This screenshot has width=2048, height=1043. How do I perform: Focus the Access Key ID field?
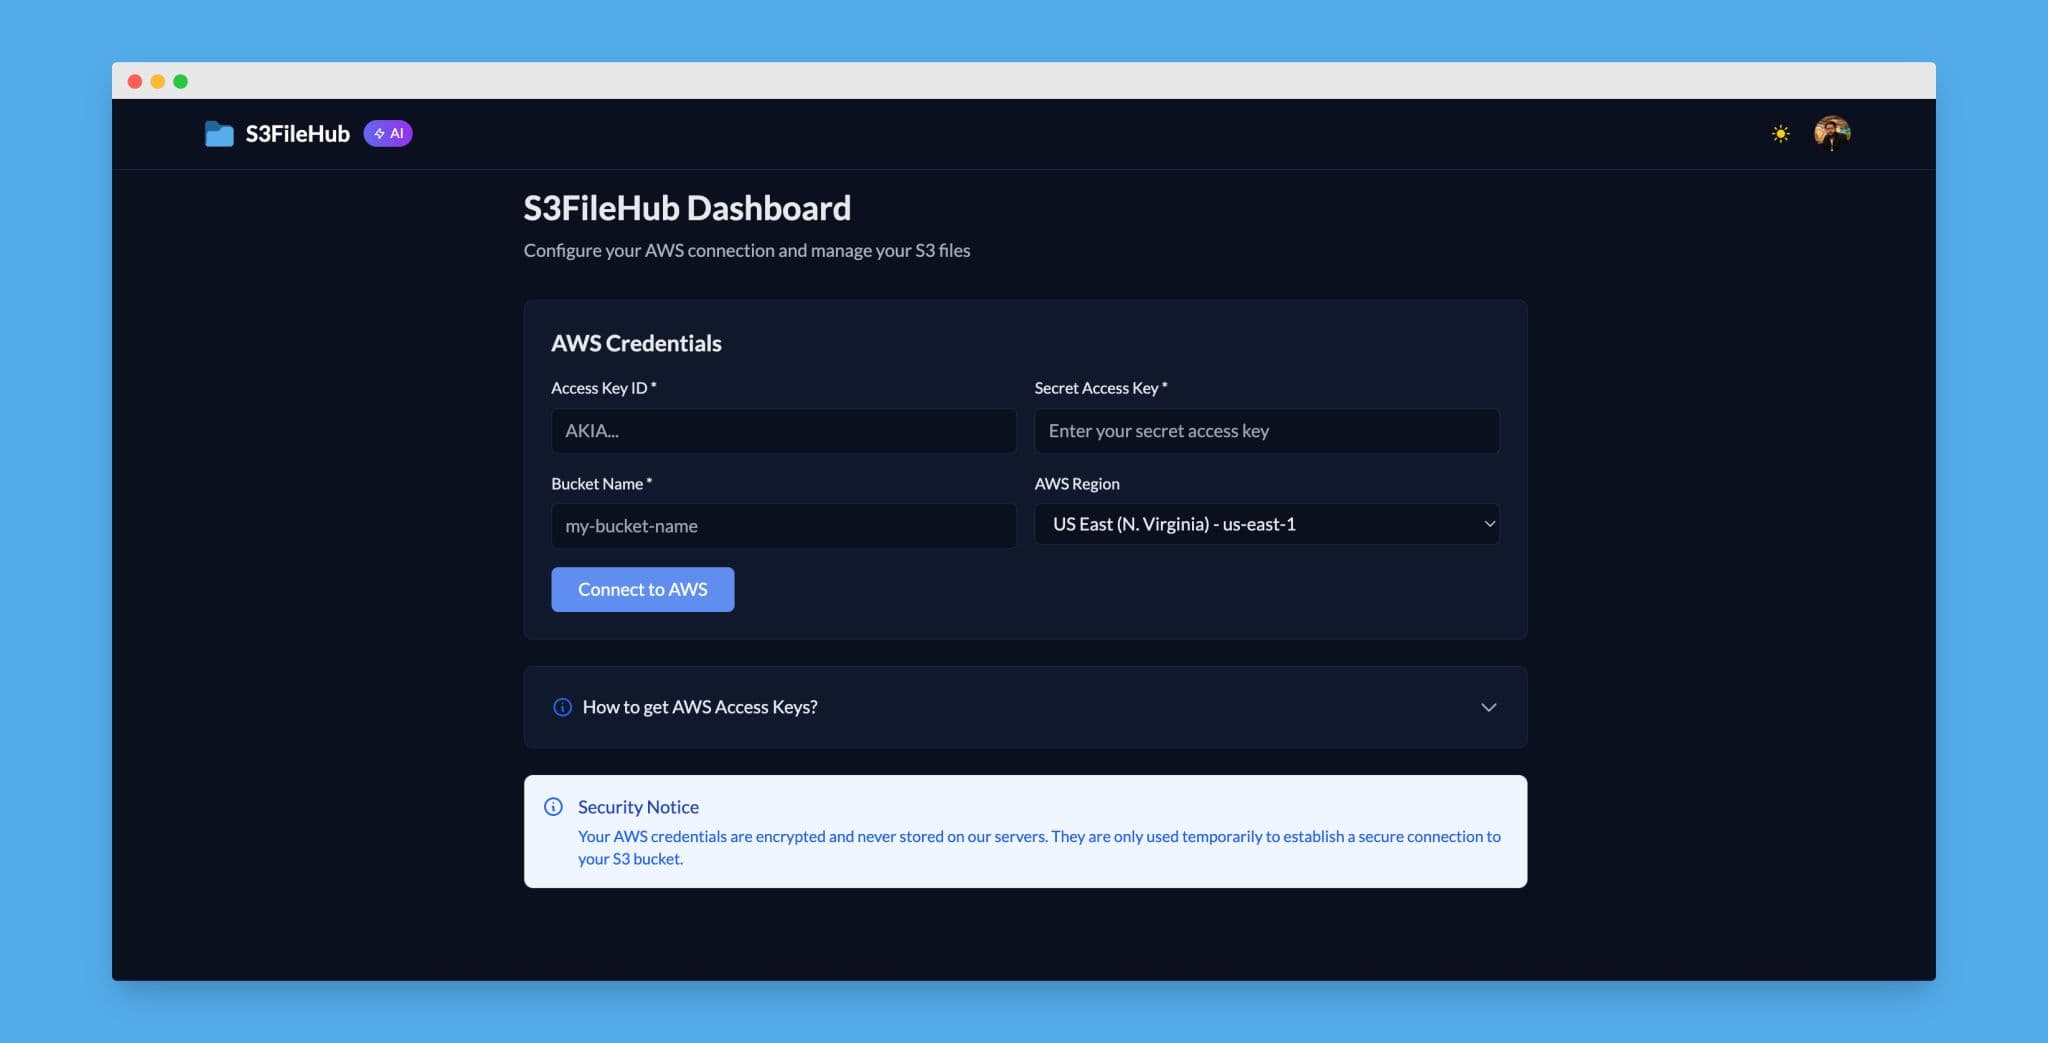coord(784,431)
